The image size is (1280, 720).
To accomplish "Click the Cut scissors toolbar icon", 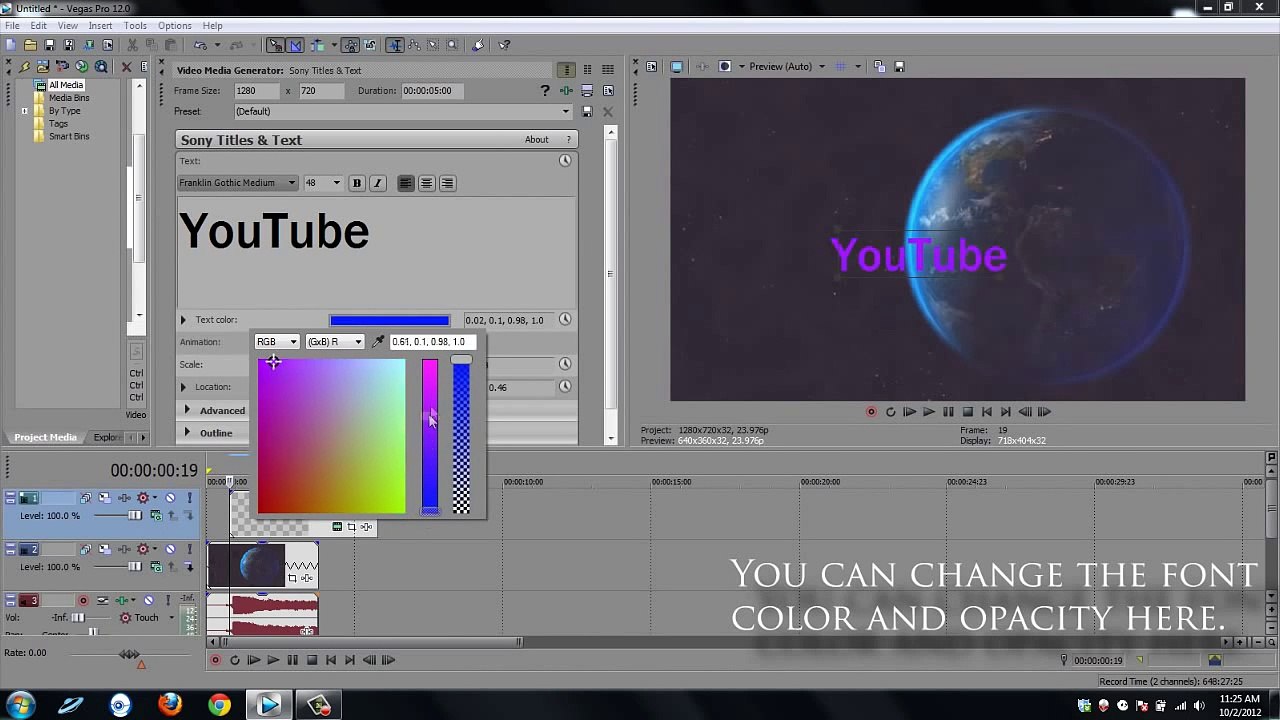I will click(x=131, y=45).
